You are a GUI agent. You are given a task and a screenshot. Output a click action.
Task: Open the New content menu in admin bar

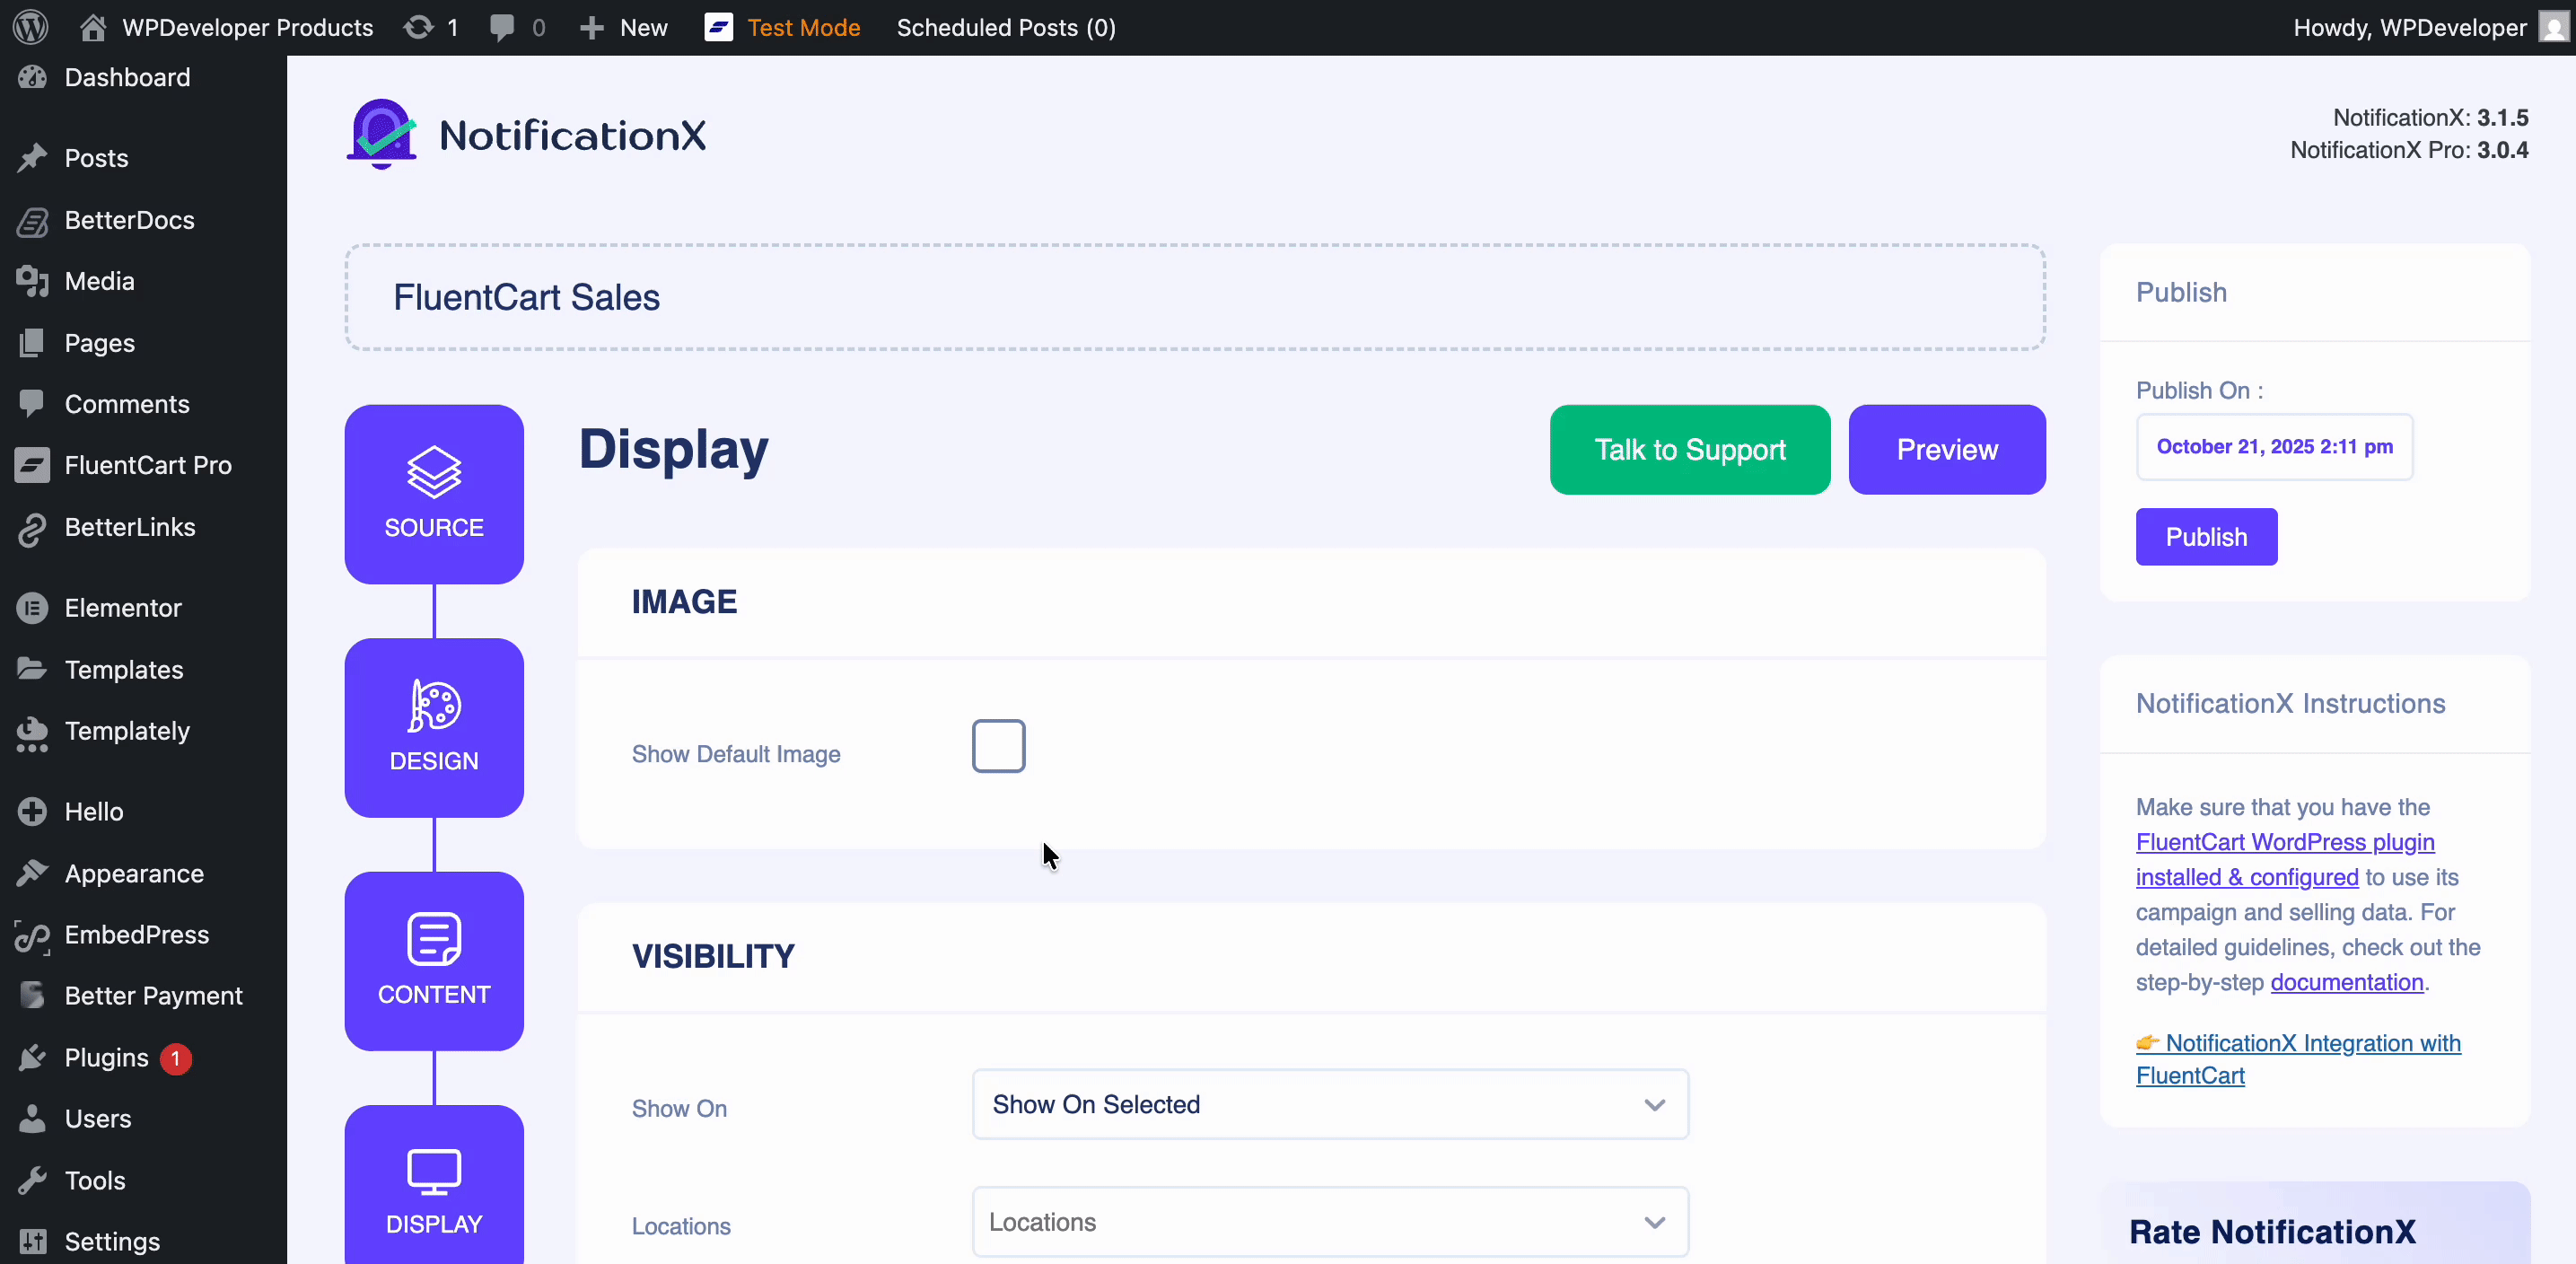[x=624, y=27]
